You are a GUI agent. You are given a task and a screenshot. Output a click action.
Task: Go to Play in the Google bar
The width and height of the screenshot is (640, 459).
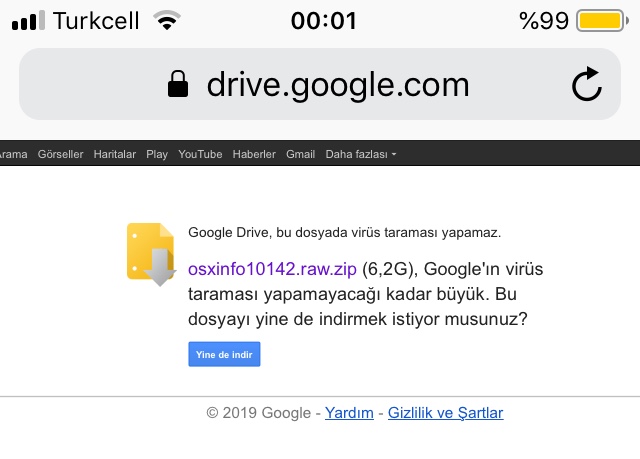click(x=157, y=154)
